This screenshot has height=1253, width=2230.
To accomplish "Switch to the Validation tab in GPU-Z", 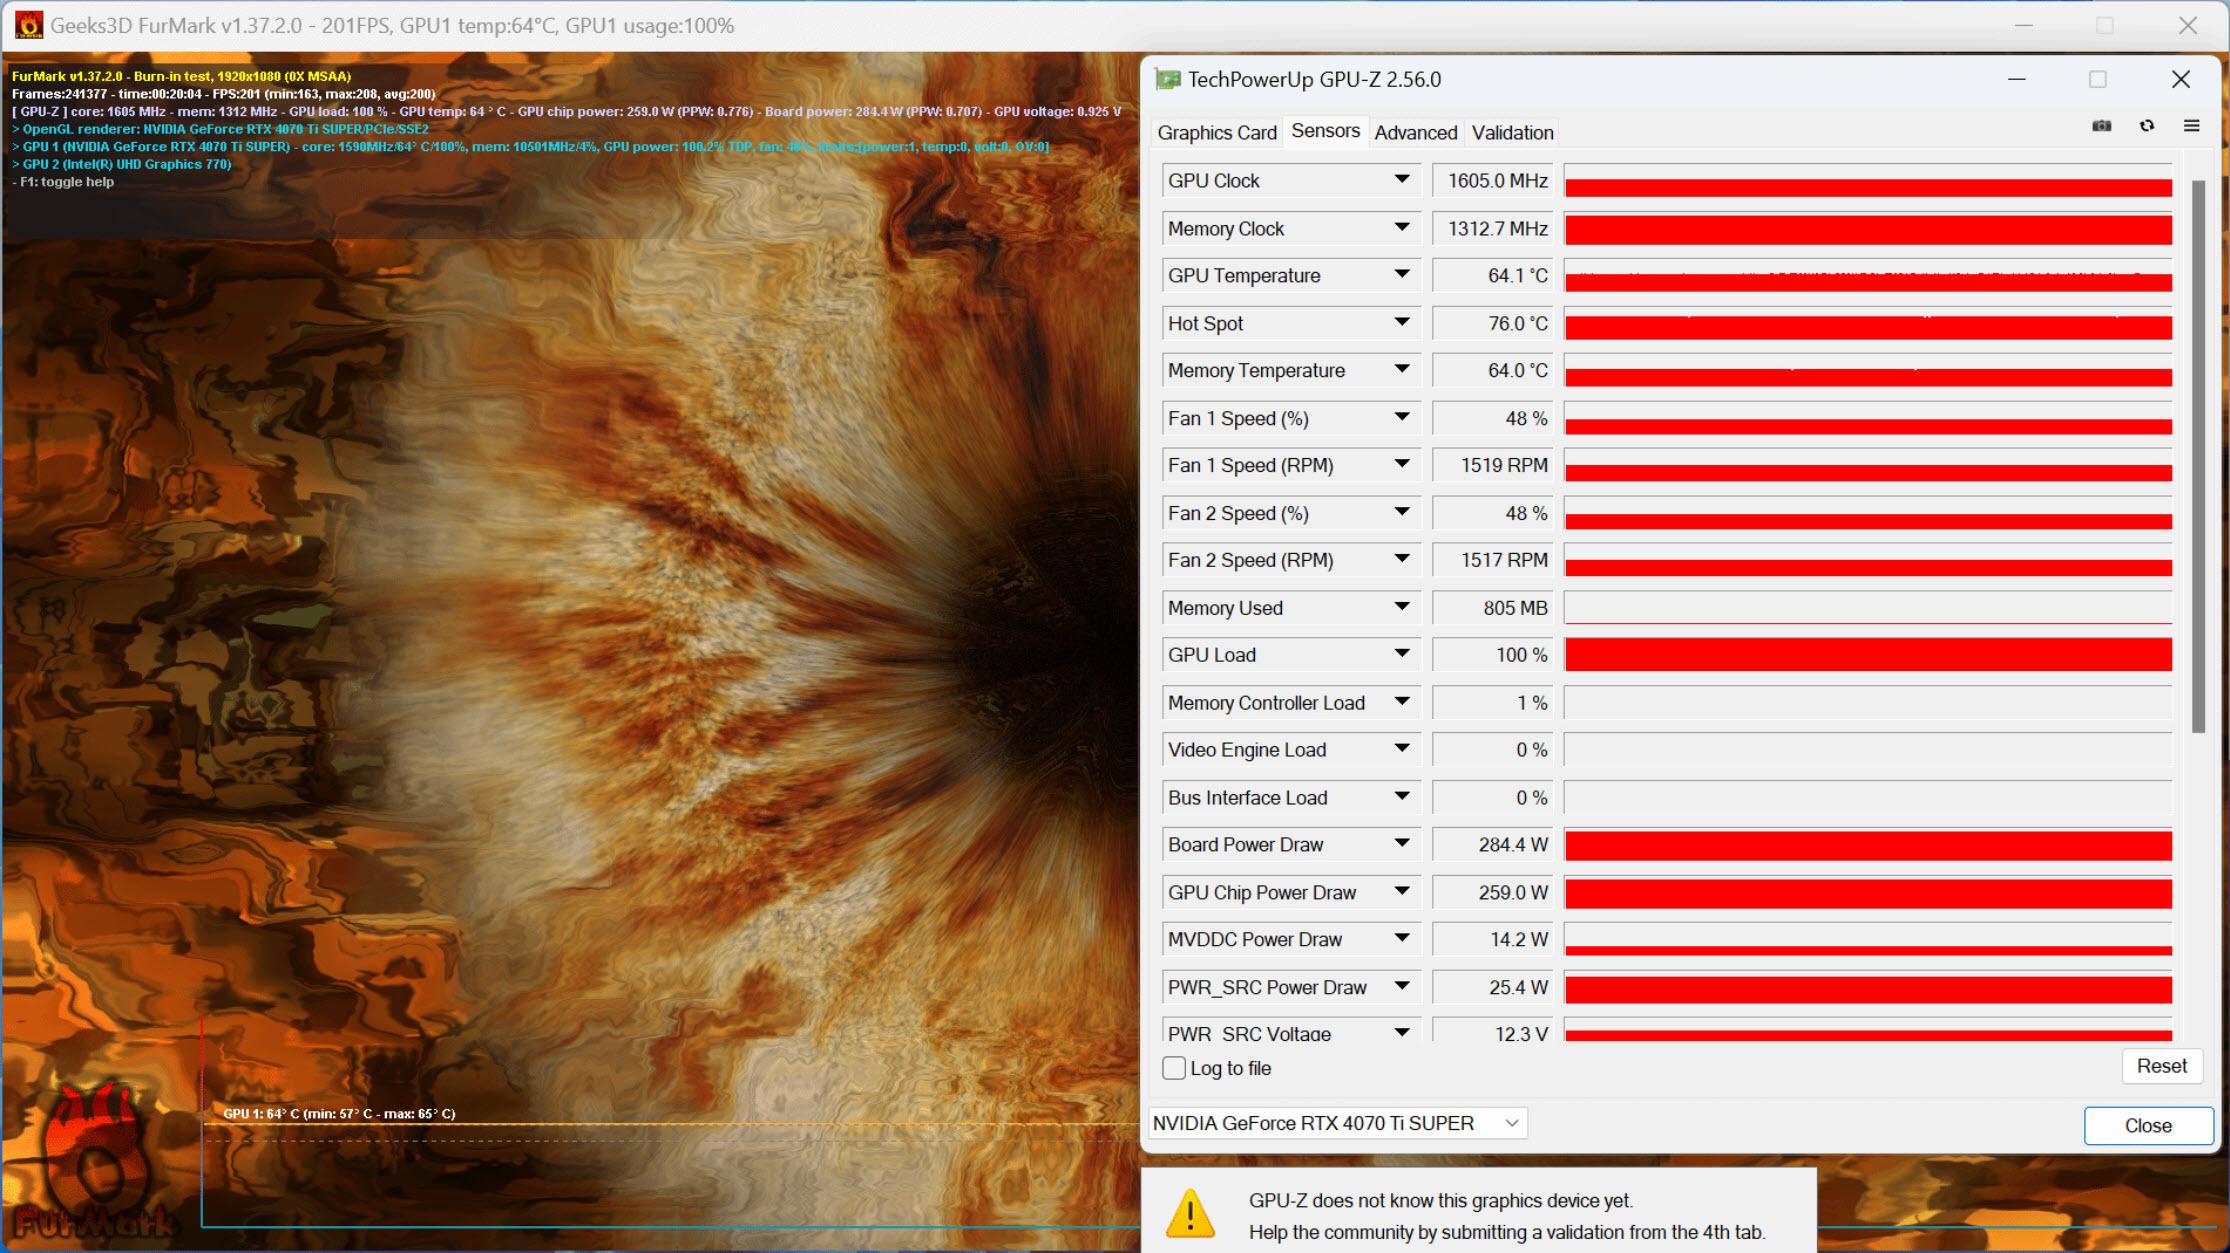I will pyautogui.click(x=1510, y=133).
